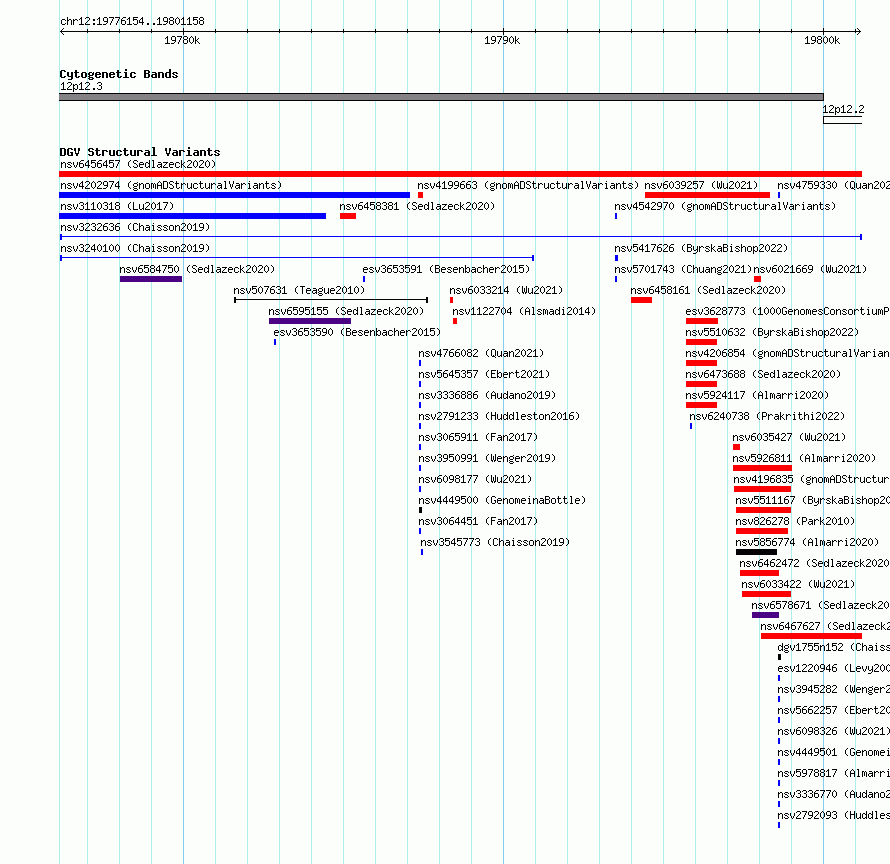Select the nsv5417626 (ByrskaBishop2022) label
The image size is (890, 864).
click(702, 248)
